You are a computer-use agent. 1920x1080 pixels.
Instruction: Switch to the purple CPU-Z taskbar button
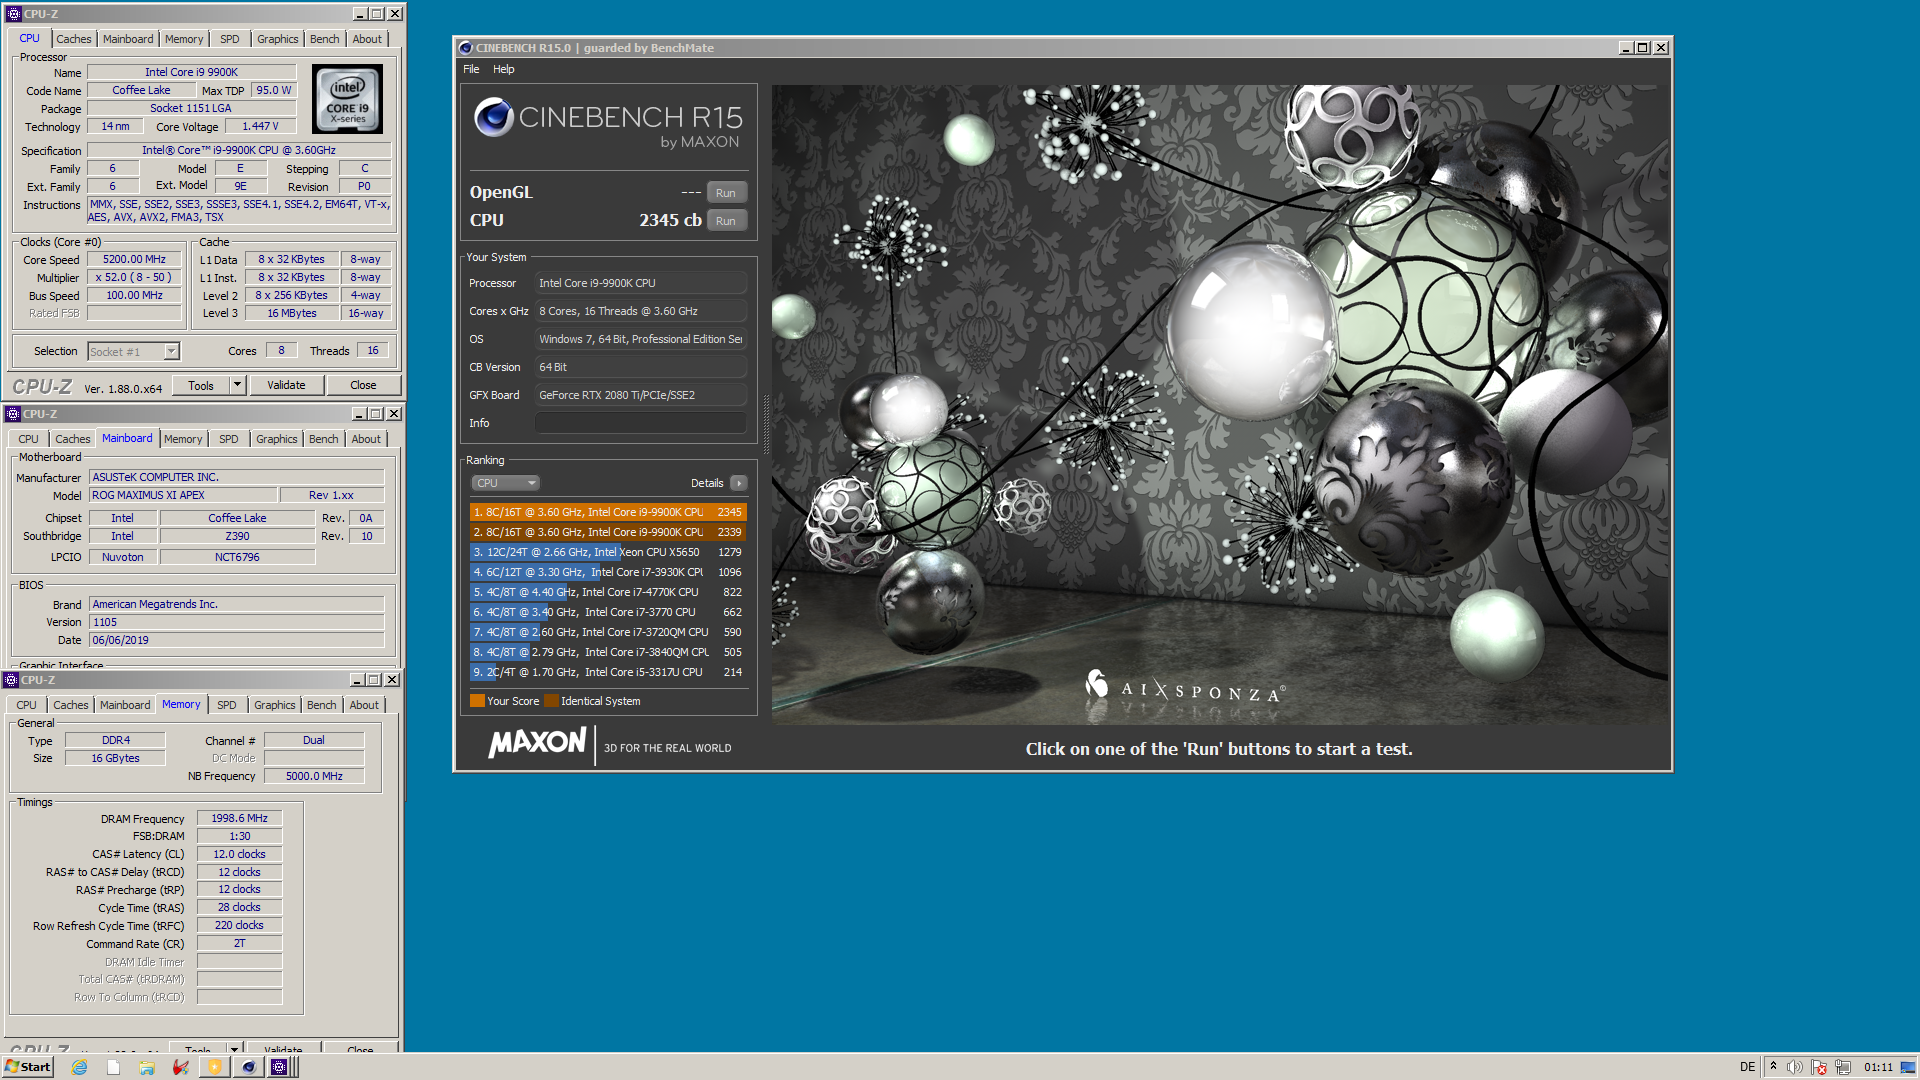tap(280, 1067)
